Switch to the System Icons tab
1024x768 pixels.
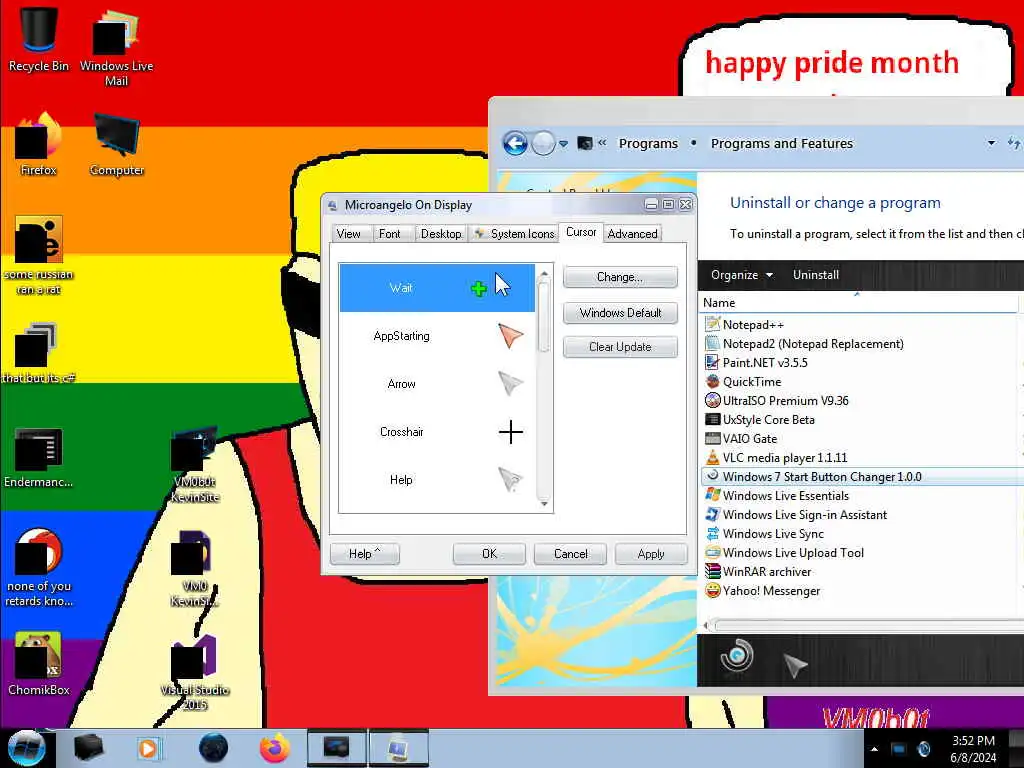click(514, 234)
